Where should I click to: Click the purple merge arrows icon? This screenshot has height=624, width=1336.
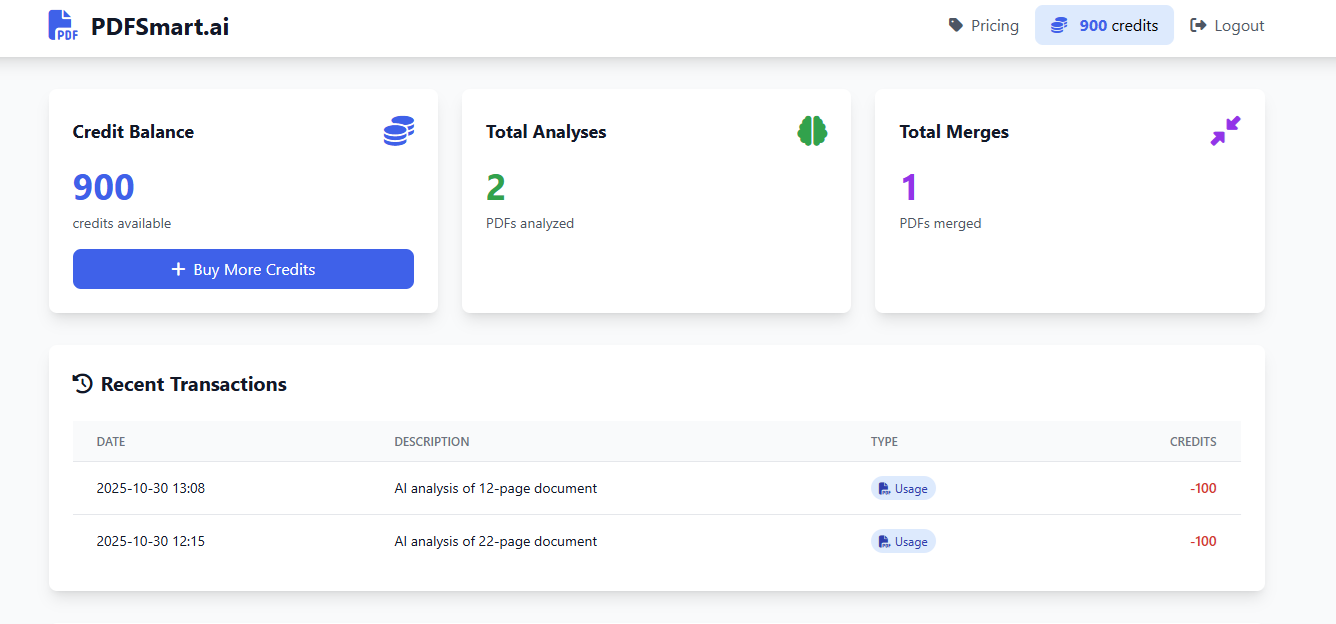pos(1225,131)
